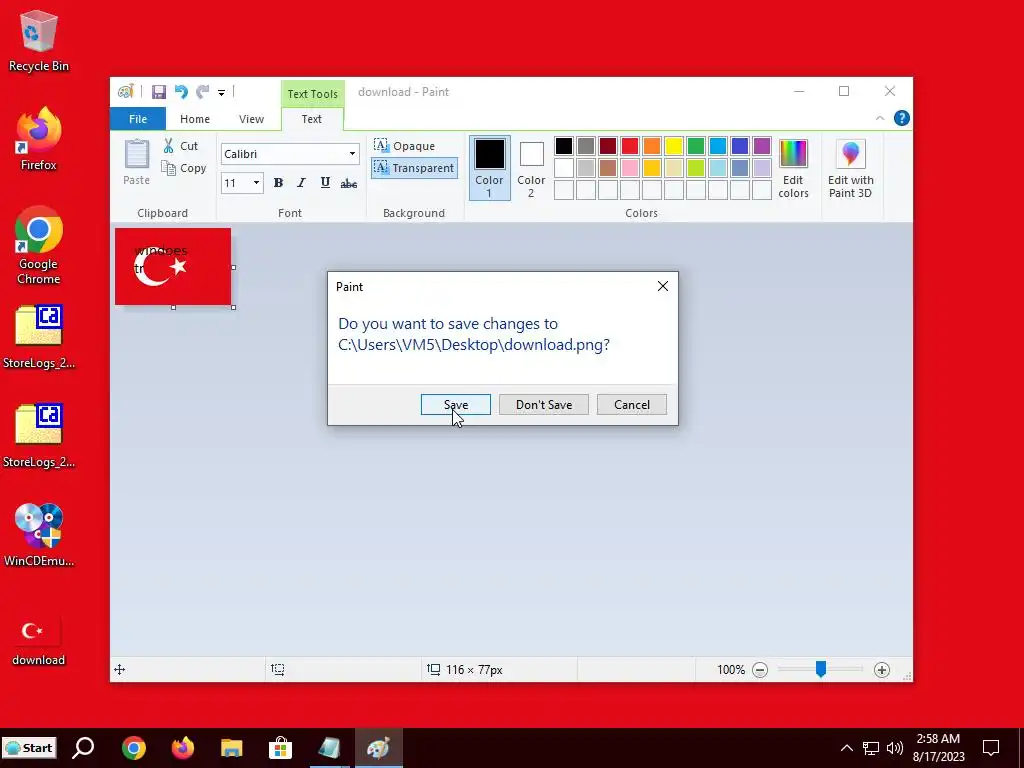Close the Paint save-changes dialog
This screenshot has height=768, width=1024.
[x=662, y=286]
